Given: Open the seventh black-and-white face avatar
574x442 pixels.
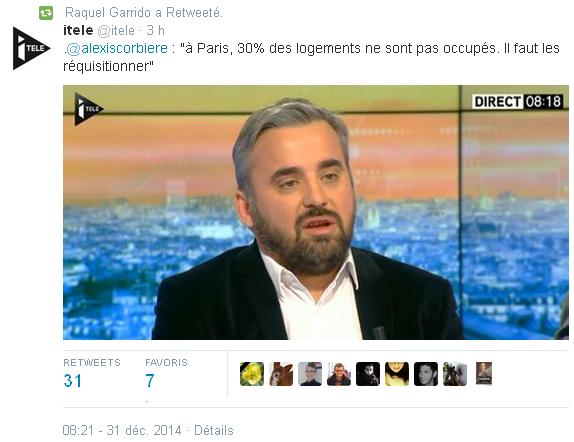Looking at the screenshot, I should coord(426,374).
